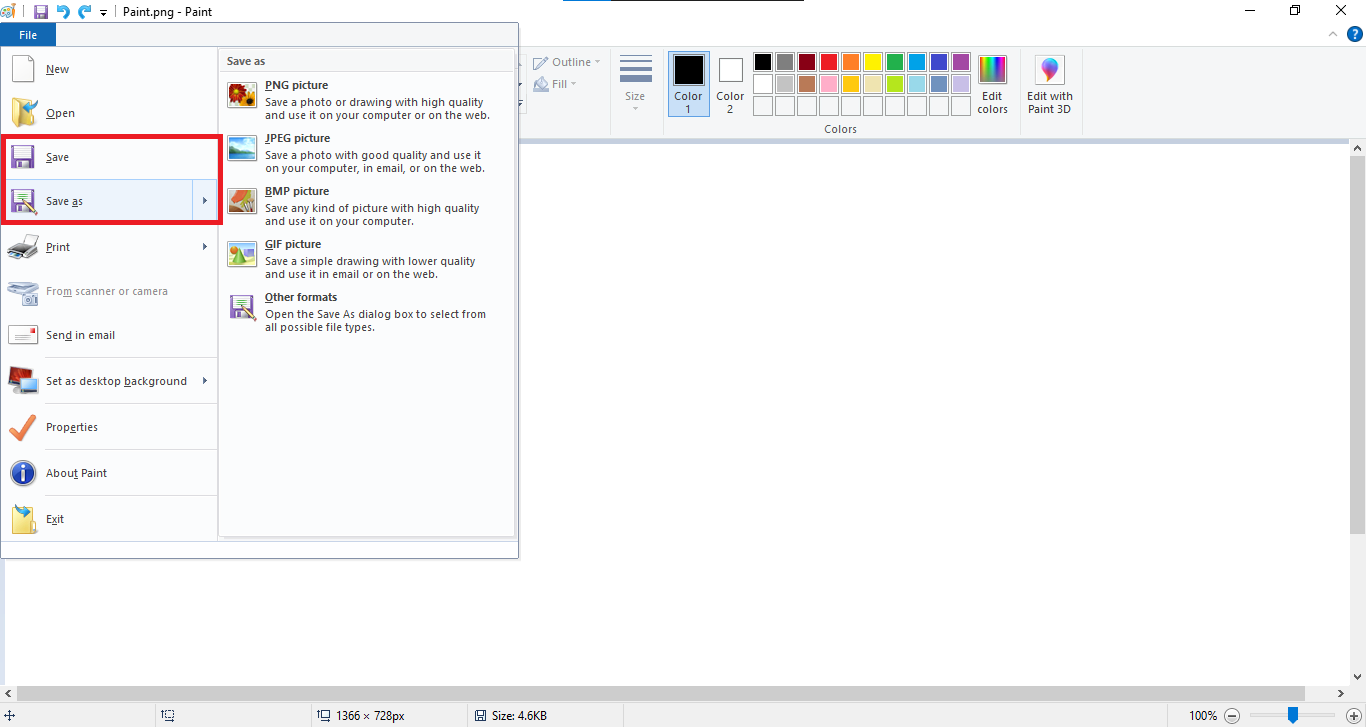
Task: Click Paint app icon in title bar
Action: coord(8,12)
